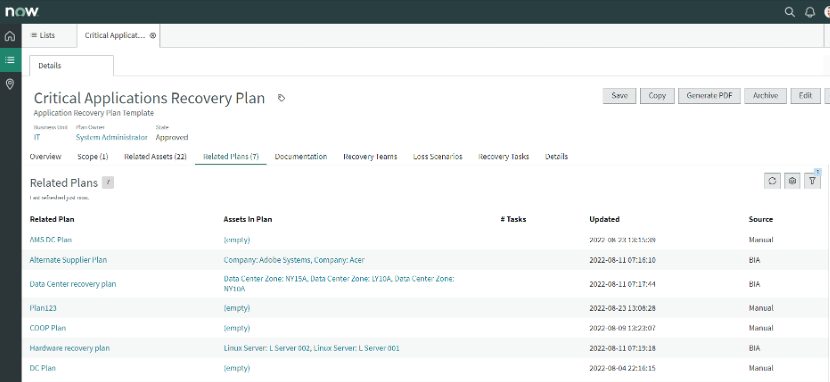This screenshot has height=382, width=830.
Task: Open the Alternate Supplier Plan link
Action: pos(68,260)
